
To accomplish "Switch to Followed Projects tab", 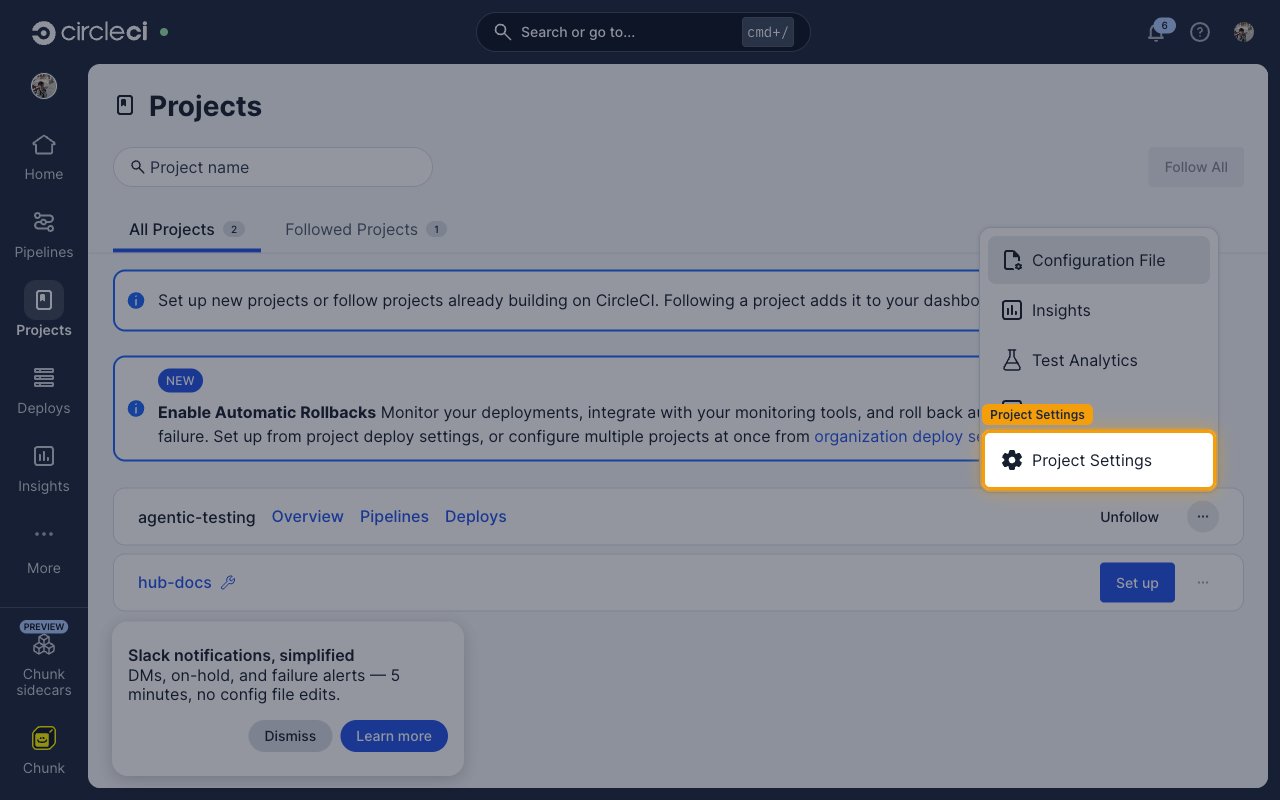I will [x=366, y=229].
